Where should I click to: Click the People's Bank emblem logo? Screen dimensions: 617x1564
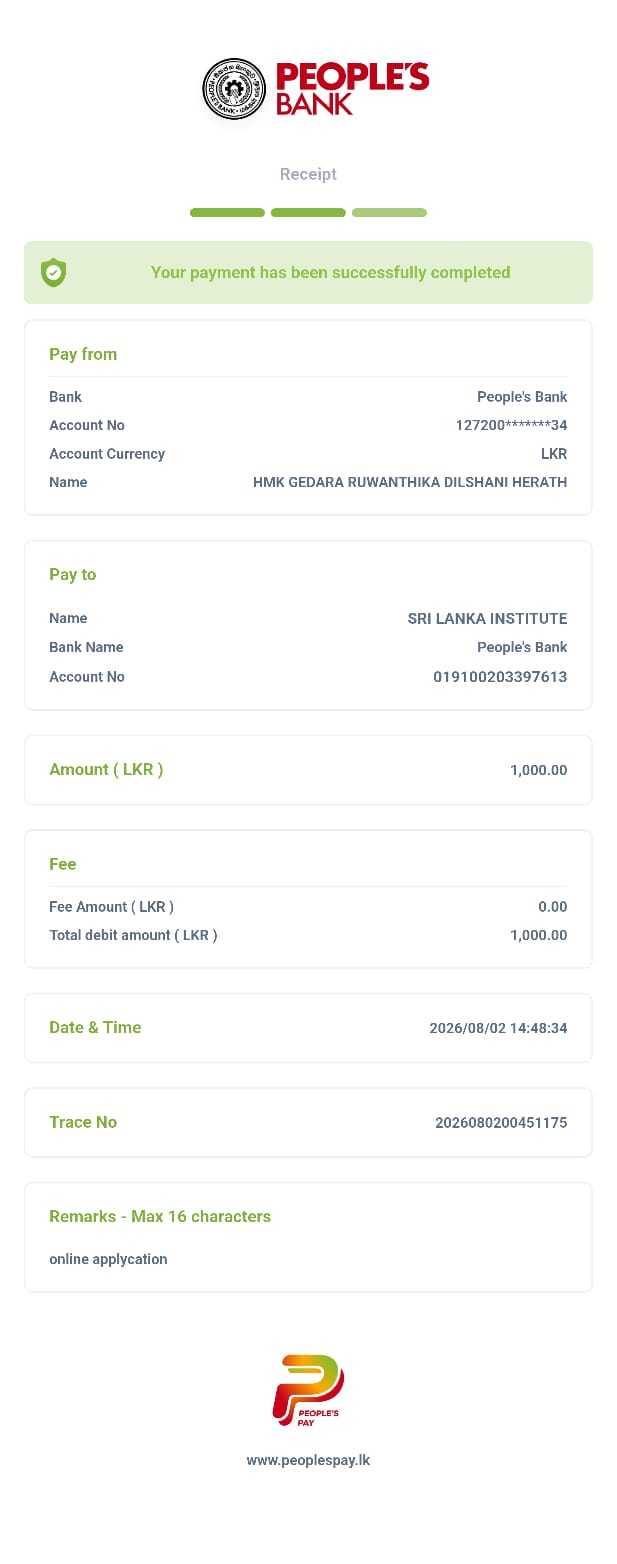[235, 89]
